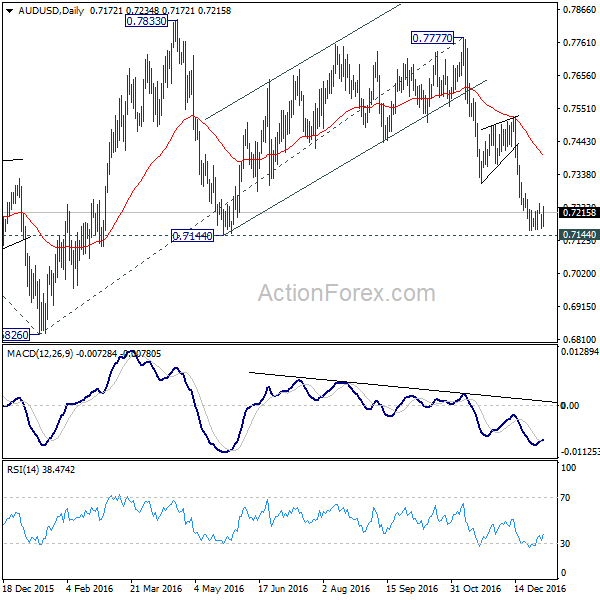Click the 18 Dec 2015 date label
The image size is (600, 600).
(x=28, y=588)
